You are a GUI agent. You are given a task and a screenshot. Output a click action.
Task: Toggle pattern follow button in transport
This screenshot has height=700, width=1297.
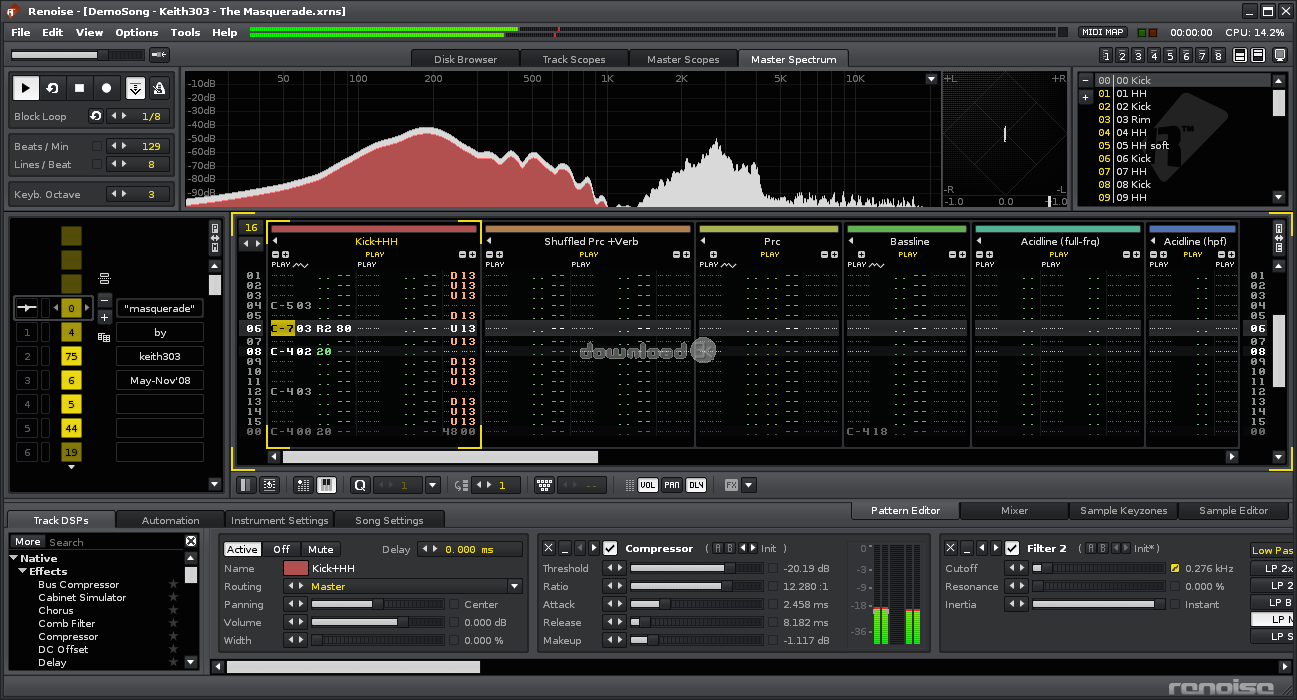click(136, 88)
